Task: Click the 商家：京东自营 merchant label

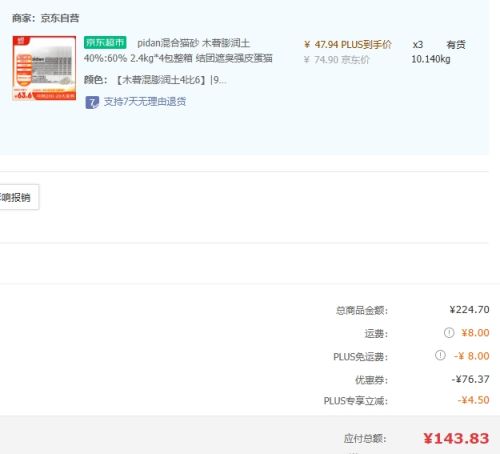Action: 46,18
